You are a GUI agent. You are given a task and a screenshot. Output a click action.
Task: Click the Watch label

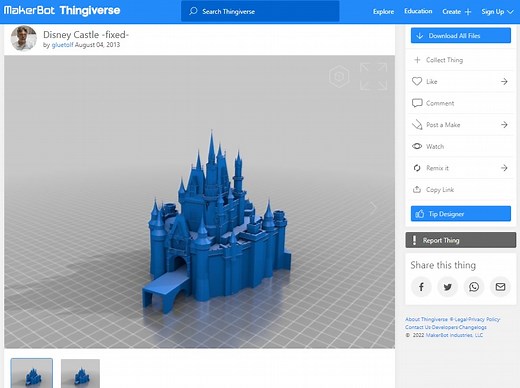(435, 146)
